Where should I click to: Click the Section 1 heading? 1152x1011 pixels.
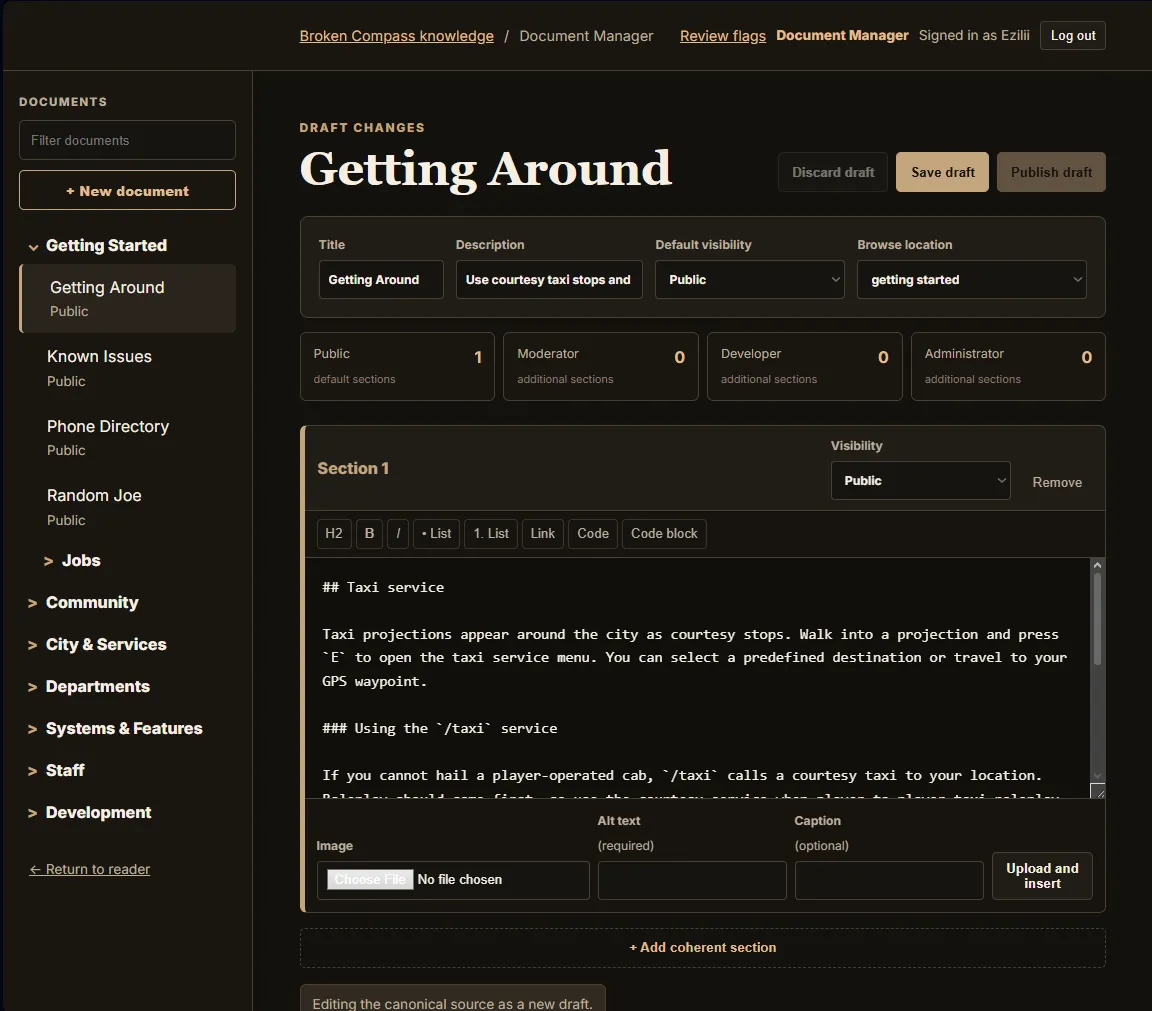coord(353,468)
